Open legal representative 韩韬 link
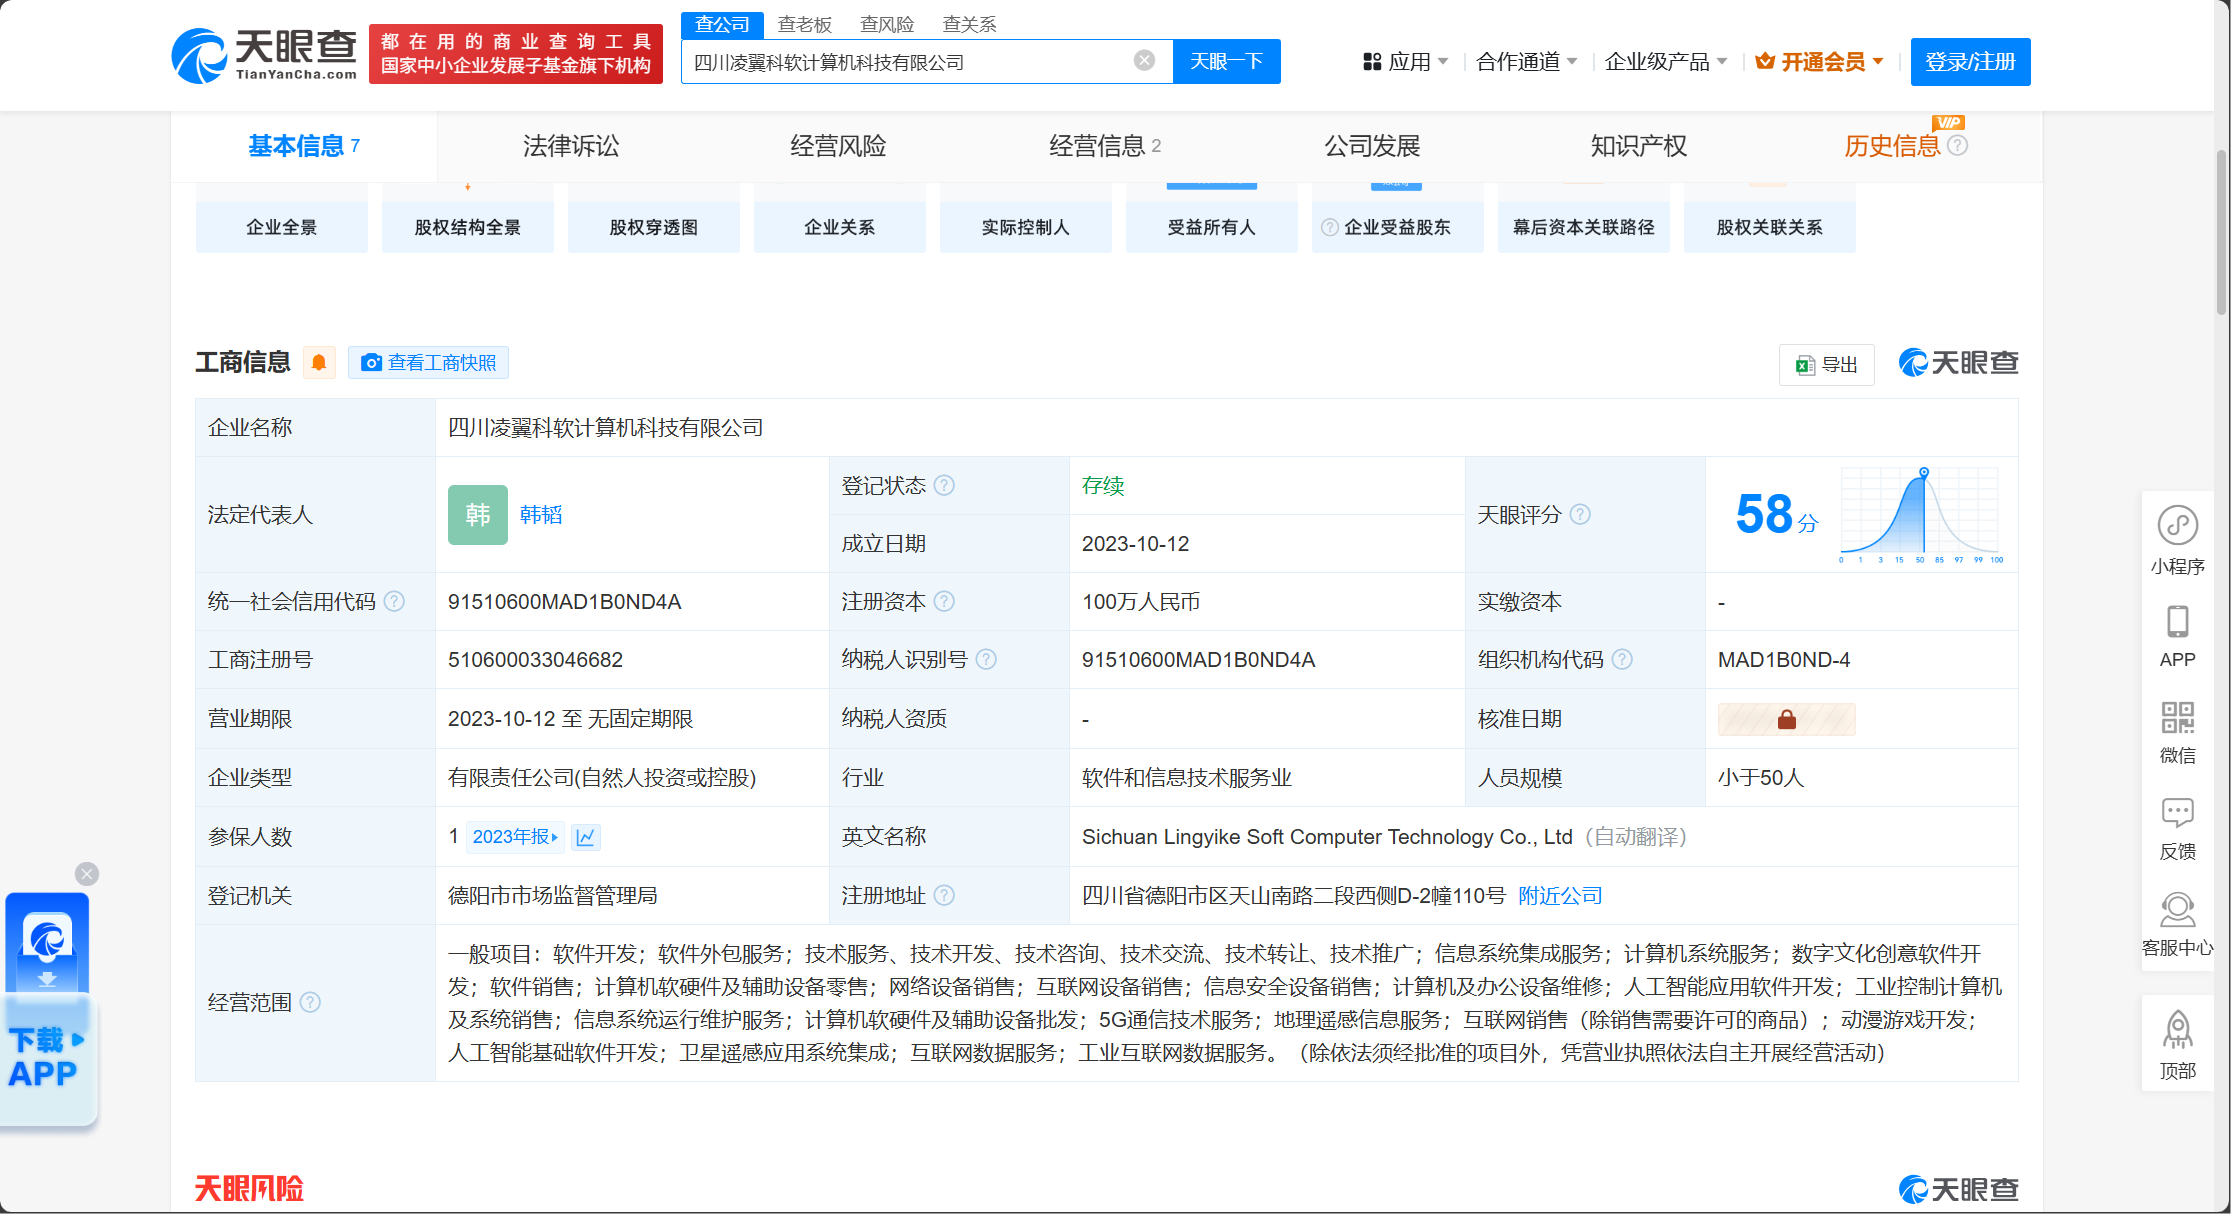The height and width of the screenshot is (1214, 2231). click(x=541, y=515)
